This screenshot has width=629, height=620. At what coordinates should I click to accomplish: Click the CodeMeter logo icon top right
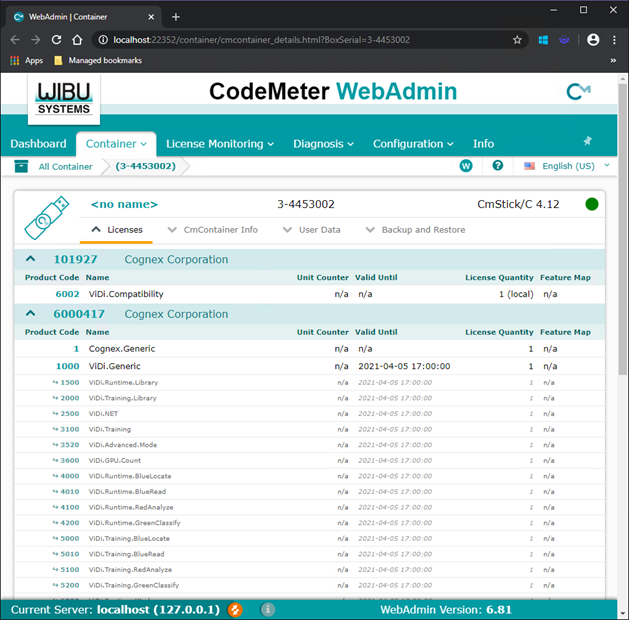578,92
